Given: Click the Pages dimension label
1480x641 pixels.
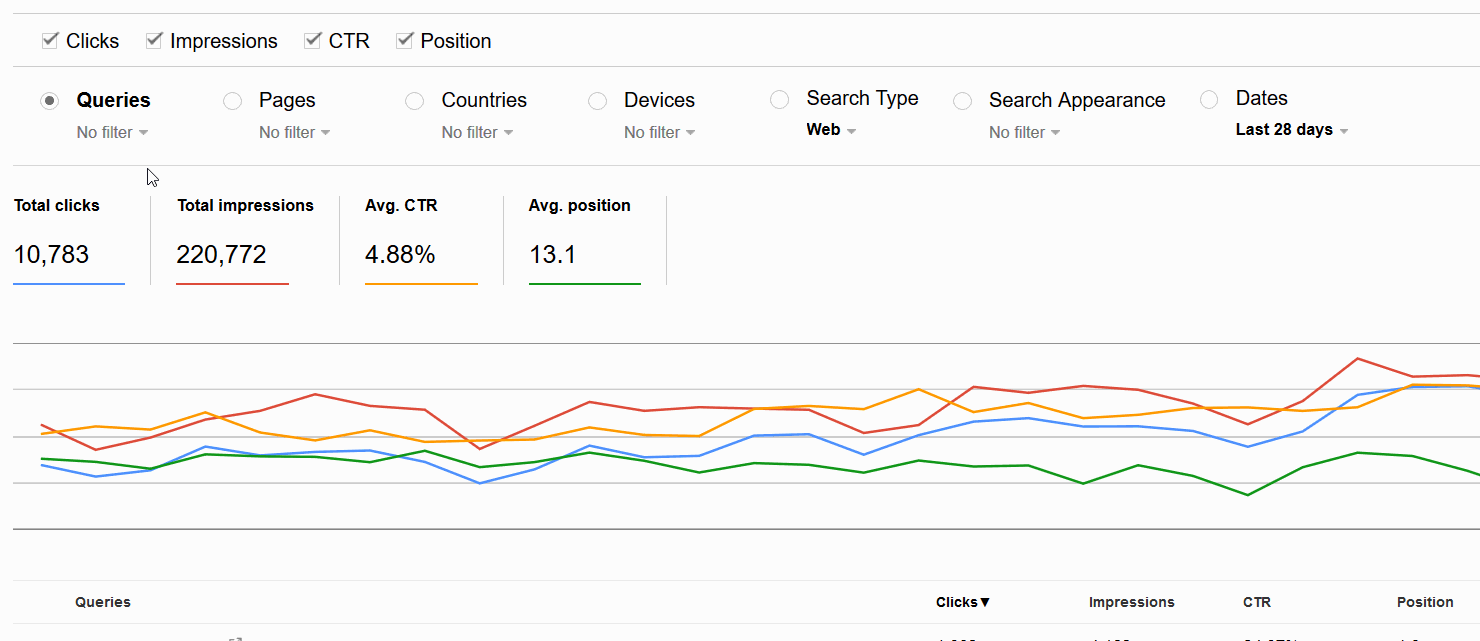Looking at the screenshot, I should click(287, 100).
